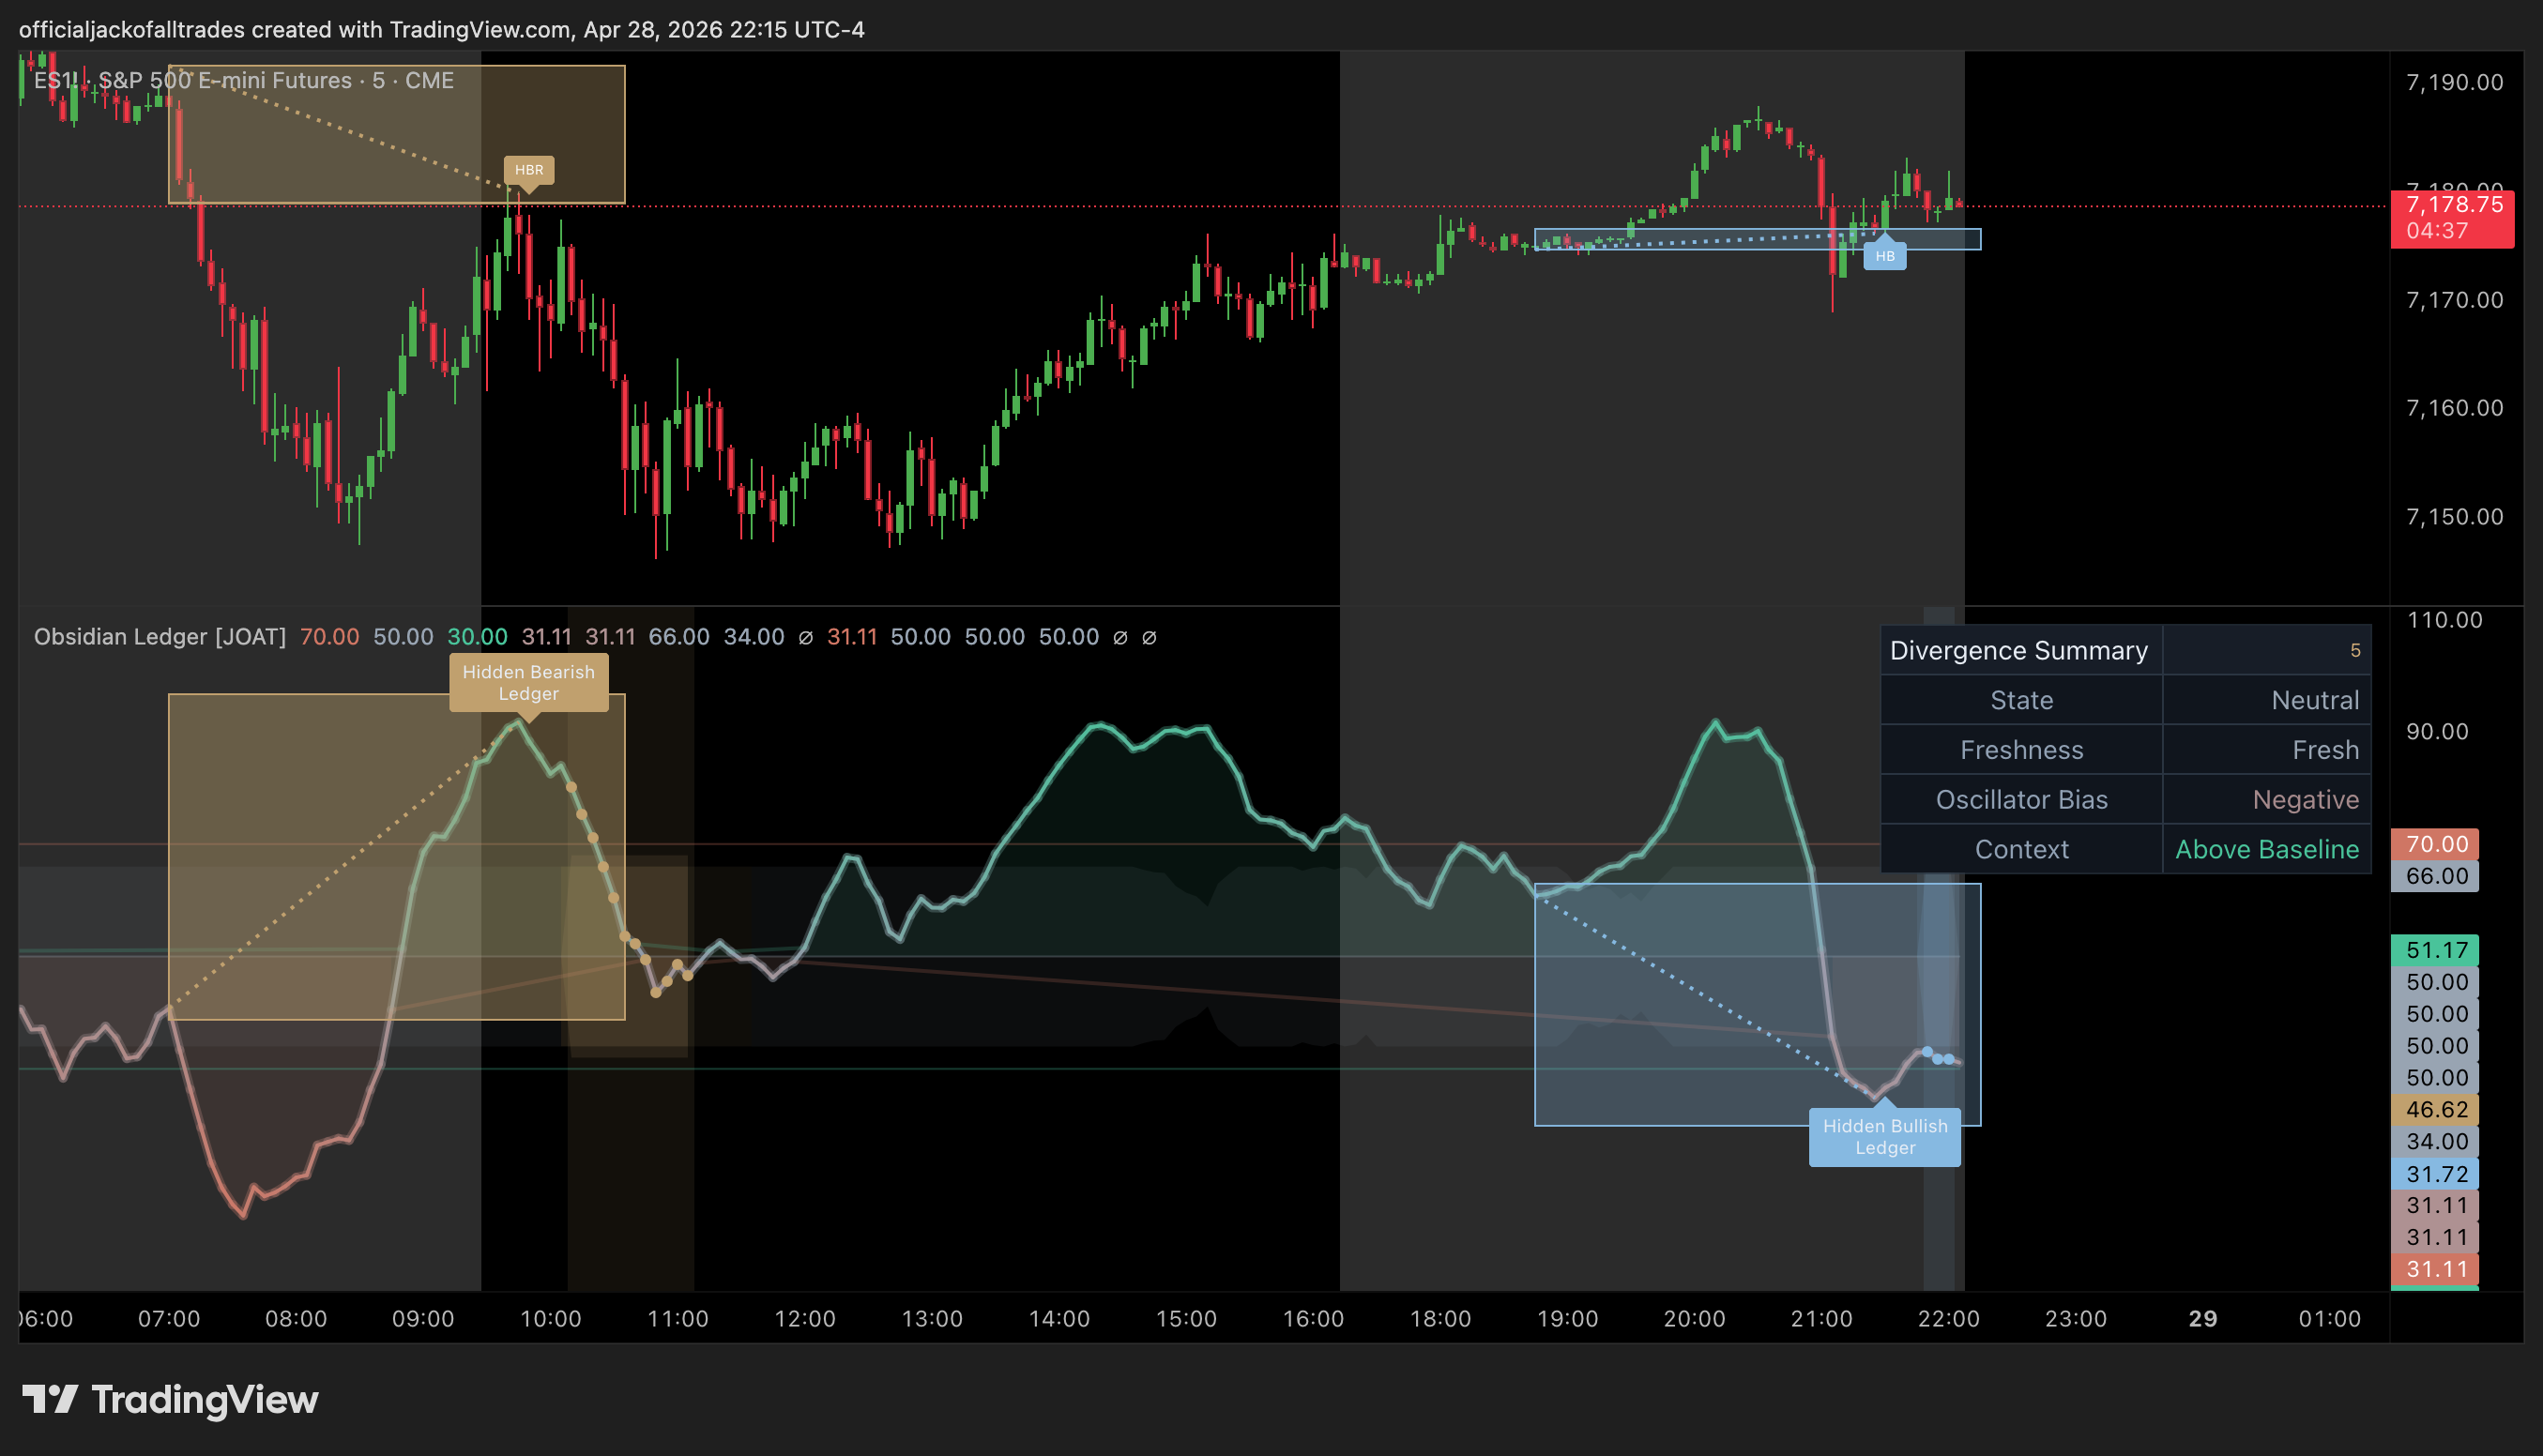Click the 13:00 time axis label

click(x=932, y=1319)
